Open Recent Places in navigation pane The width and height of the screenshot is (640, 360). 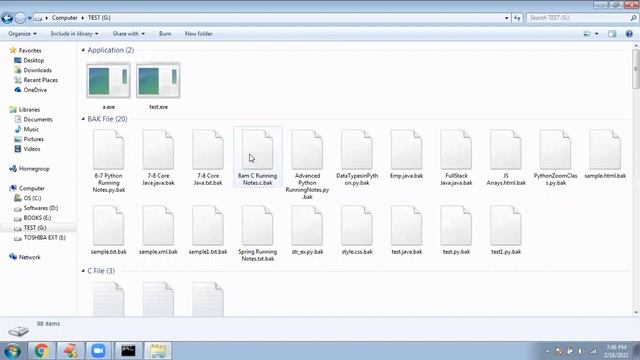tap(36, 80)
